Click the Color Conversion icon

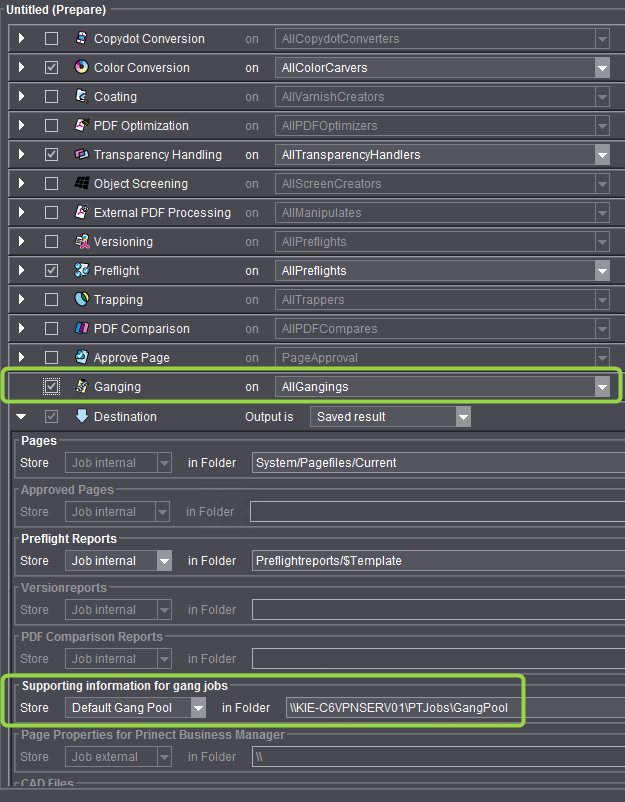(82, 68)
